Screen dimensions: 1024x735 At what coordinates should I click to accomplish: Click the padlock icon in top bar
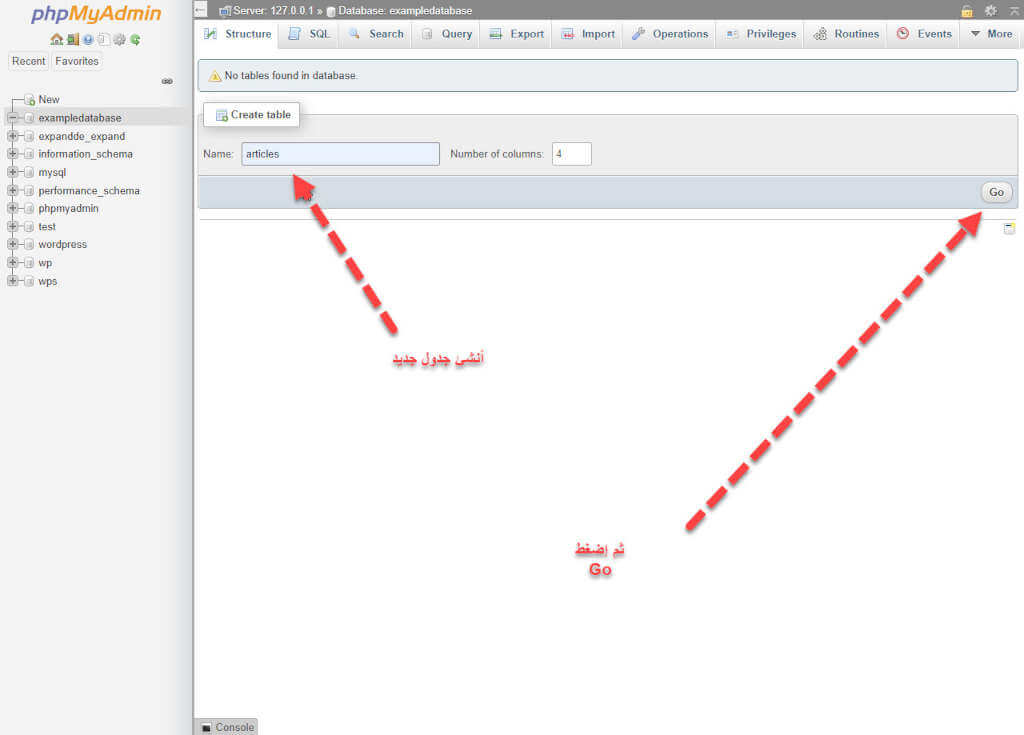click(x=967, y=11)
